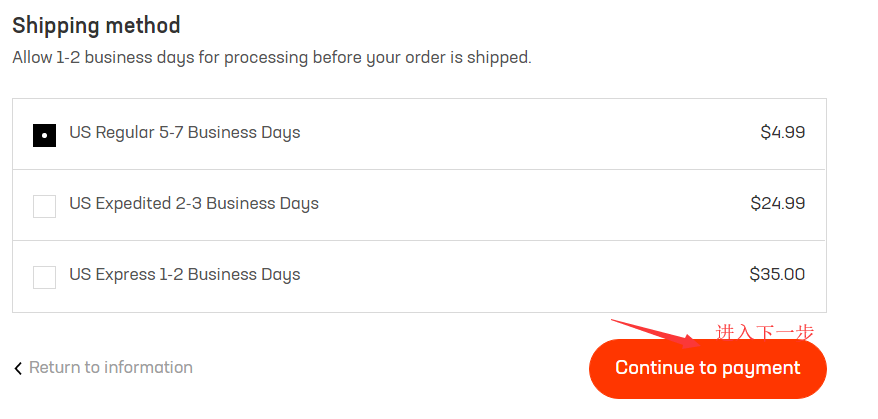The height and width of the screenshot is (419, 878).
Task: Click the US Express 1-2 Business Days label
Action: [x=184, y=274]
